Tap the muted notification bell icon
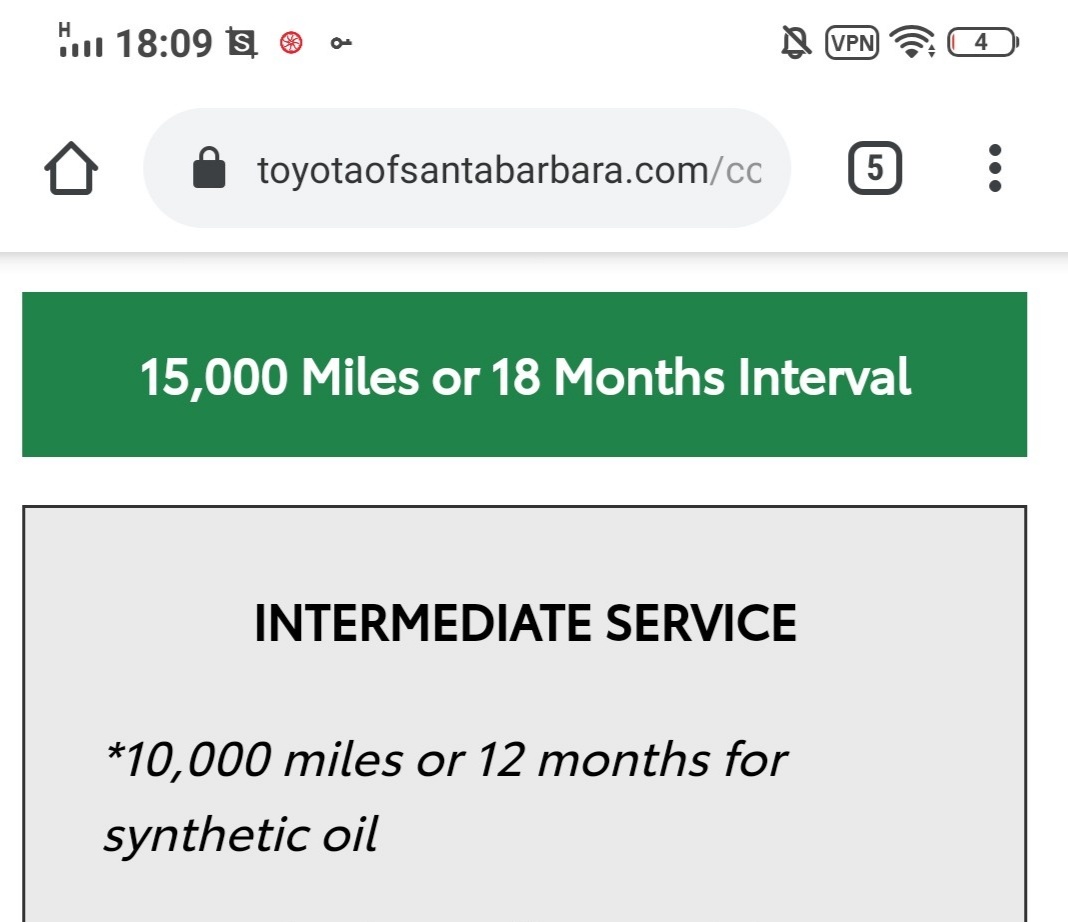 point(796,42)
